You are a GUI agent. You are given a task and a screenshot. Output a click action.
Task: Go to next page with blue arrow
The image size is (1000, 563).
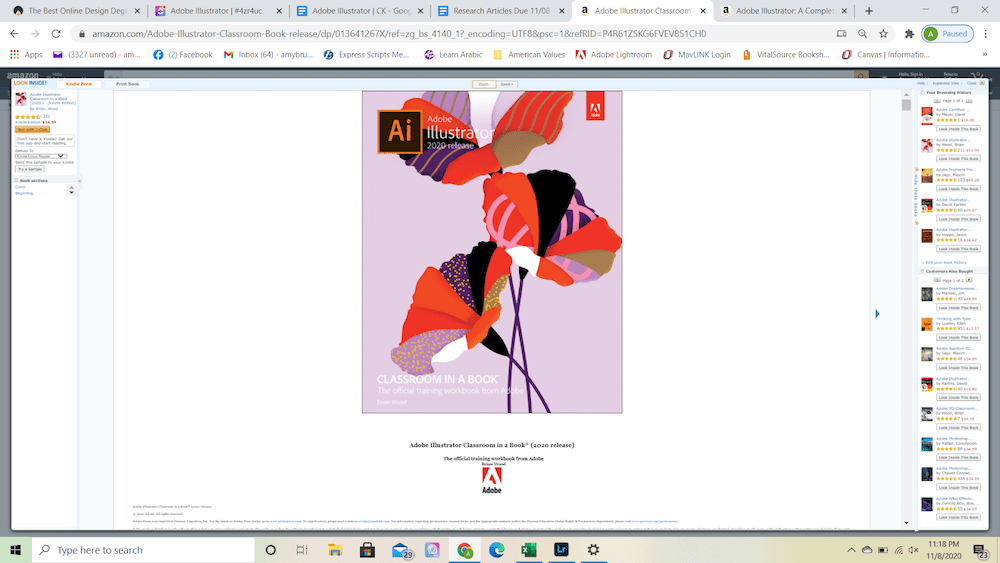878,314
